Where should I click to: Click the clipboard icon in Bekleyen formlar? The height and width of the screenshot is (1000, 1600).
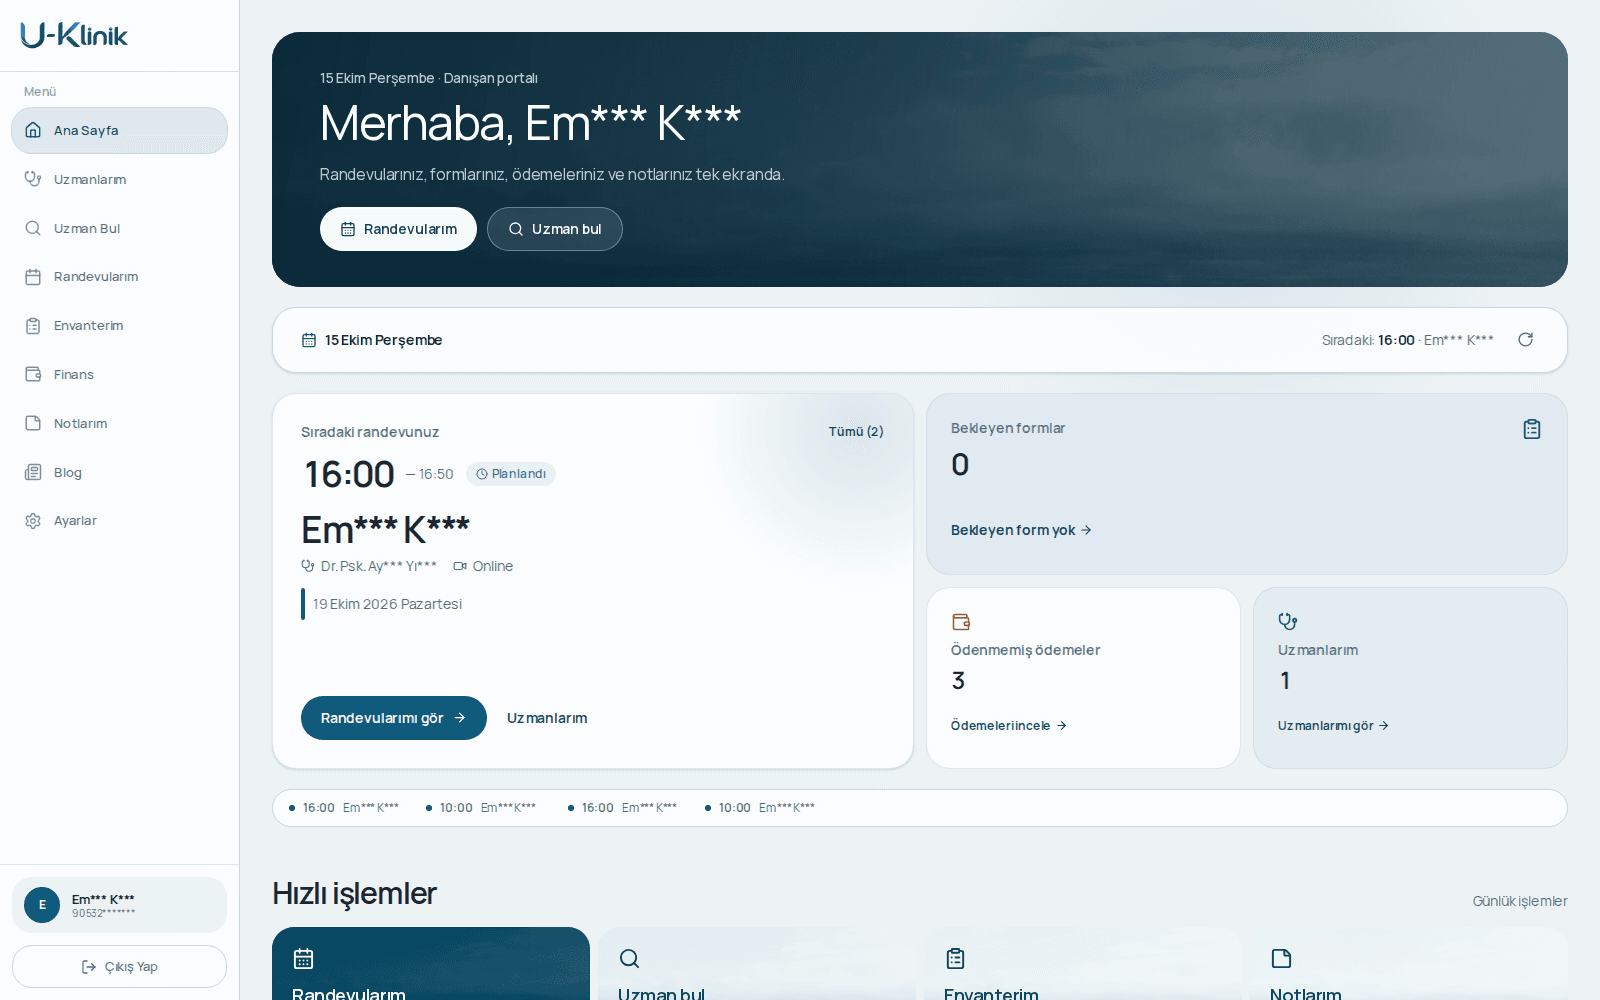tap(1531, 429)
